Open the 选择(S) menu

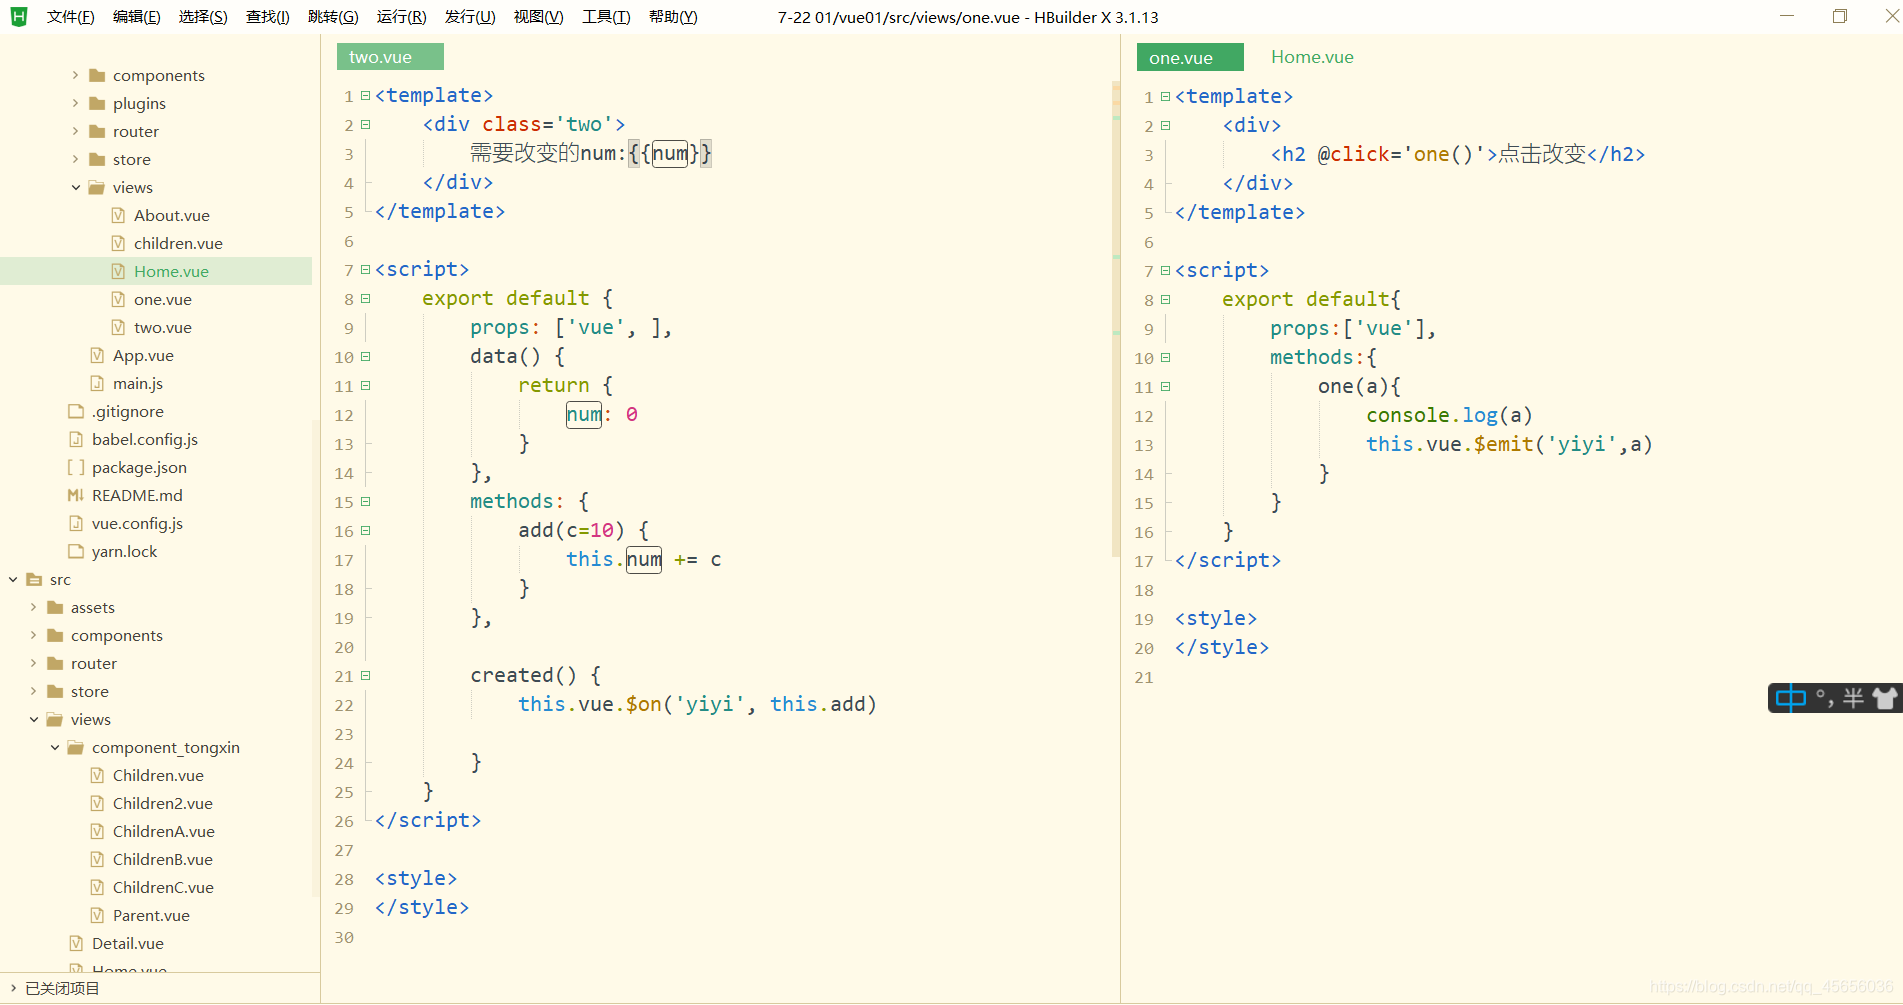(203, 17)
